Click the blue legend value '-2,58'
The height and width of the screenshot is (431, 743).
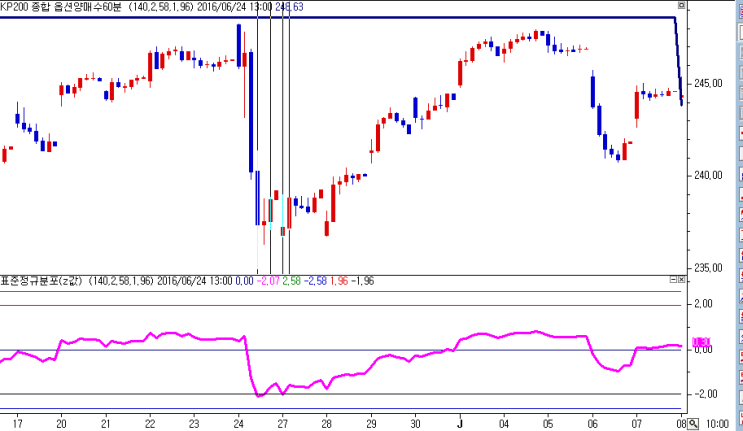[x=315, y=281]
